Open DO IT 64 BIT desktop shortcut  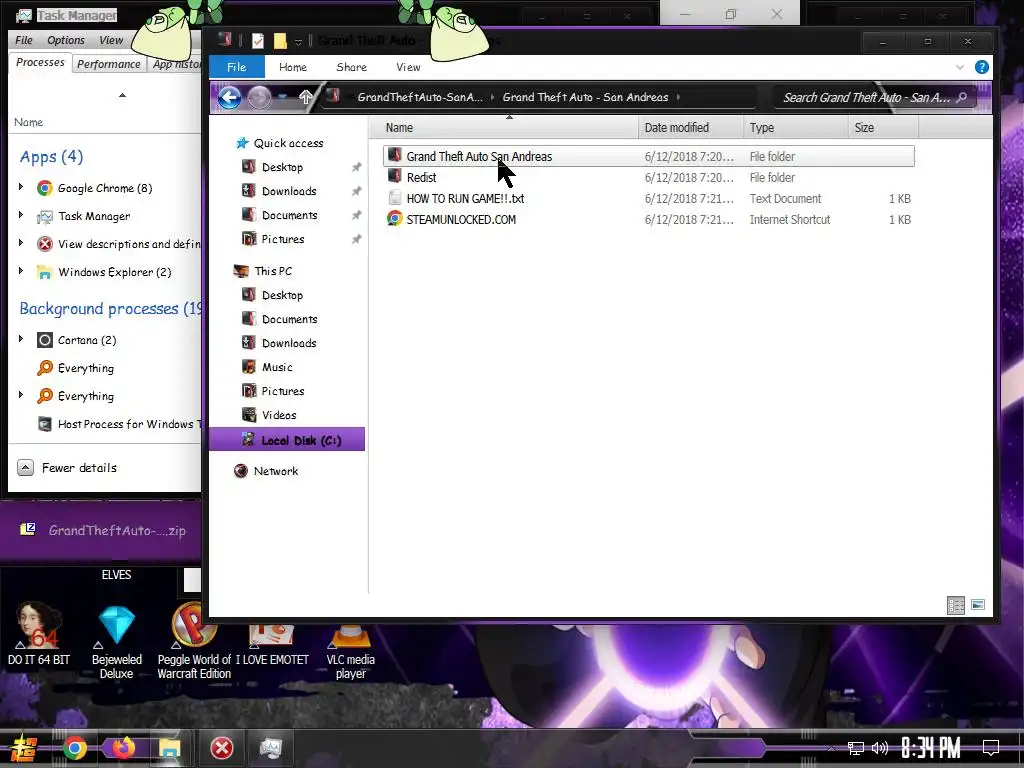point(39,635)
